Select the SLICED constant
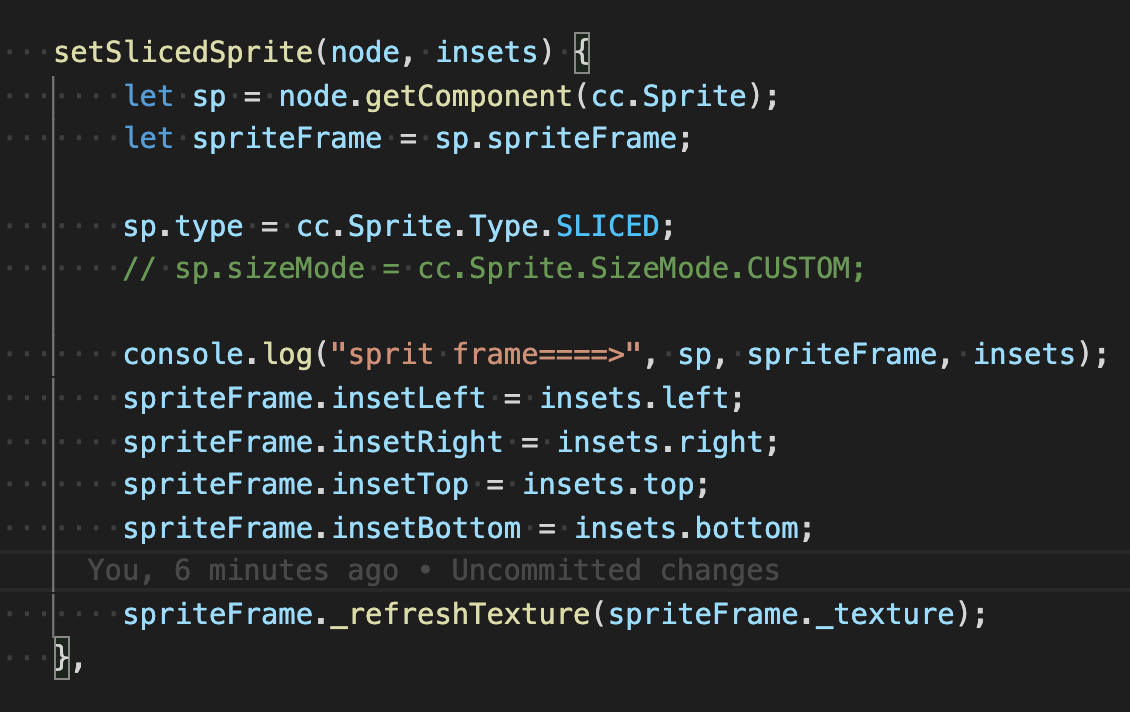 608,226
